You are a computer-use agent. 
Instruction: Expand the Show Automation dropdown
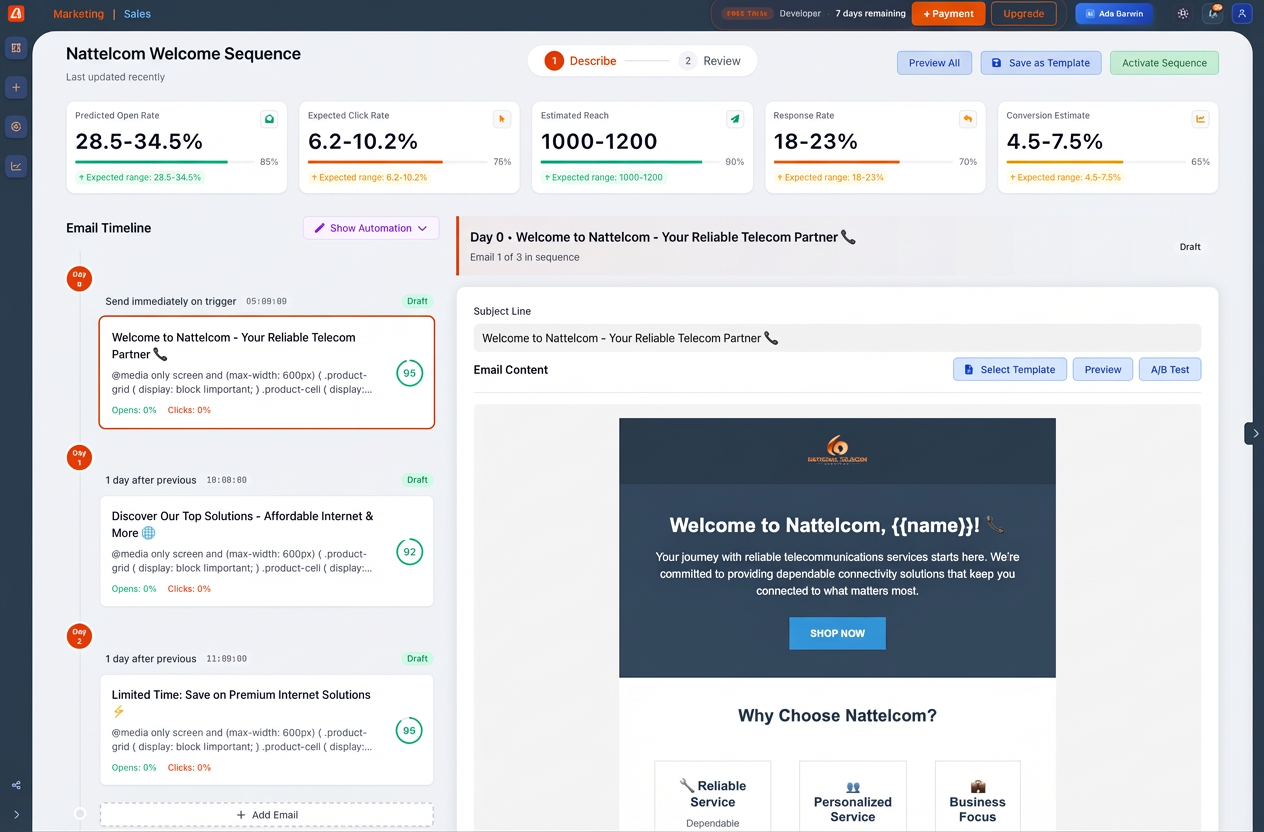point(371,228)
